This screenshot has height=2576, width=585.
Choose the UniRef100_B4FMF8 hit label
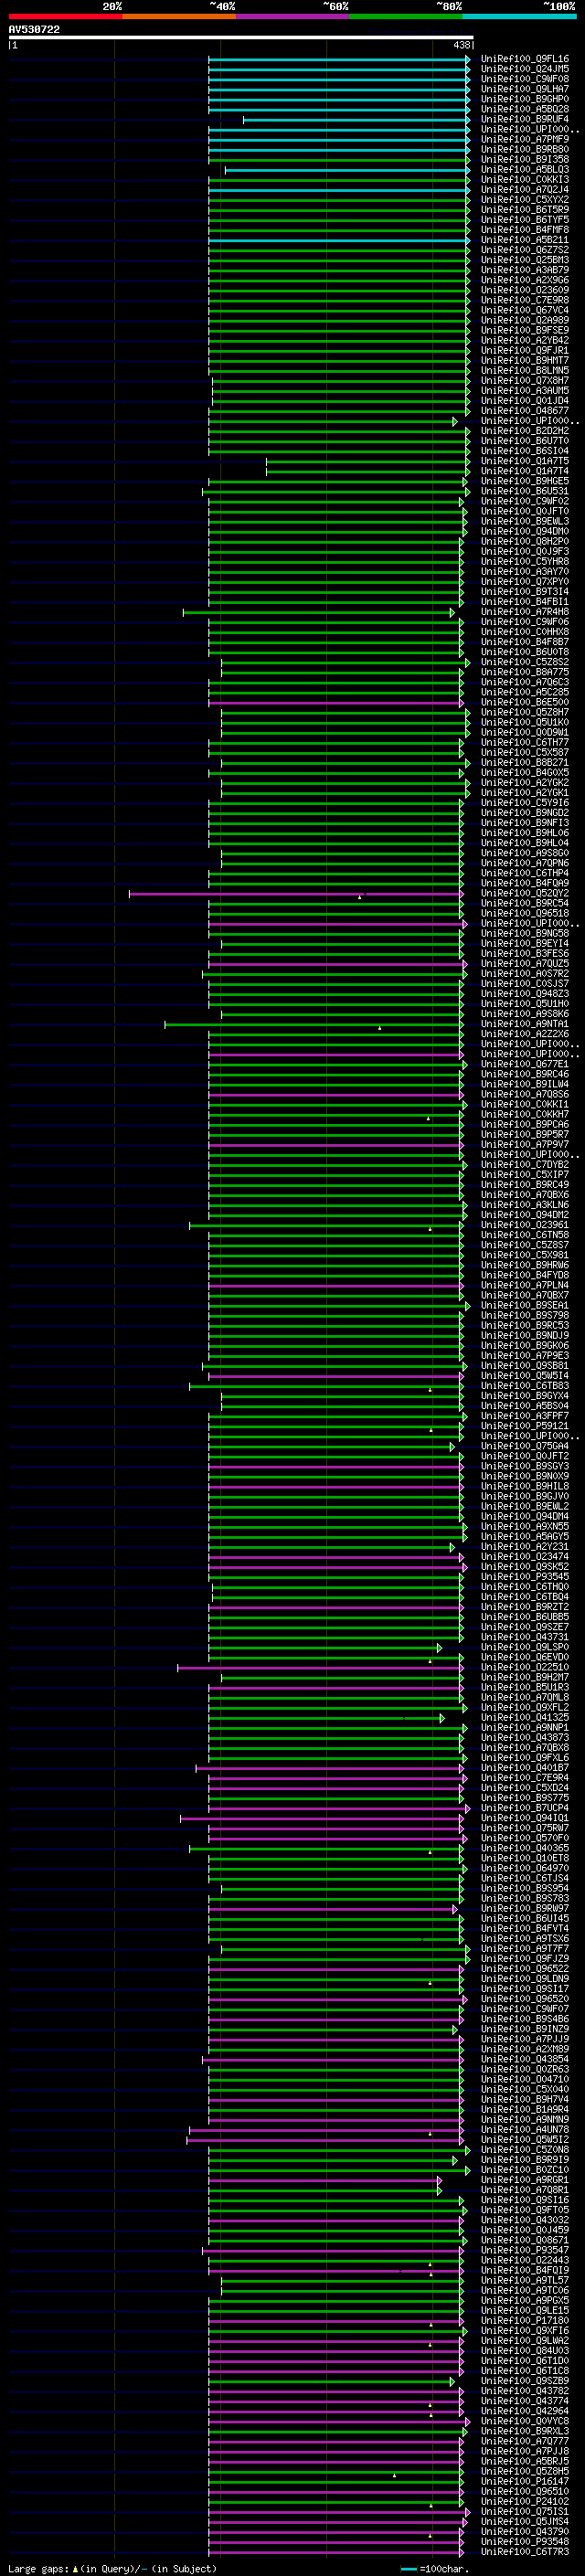click(x=525, y=230)
